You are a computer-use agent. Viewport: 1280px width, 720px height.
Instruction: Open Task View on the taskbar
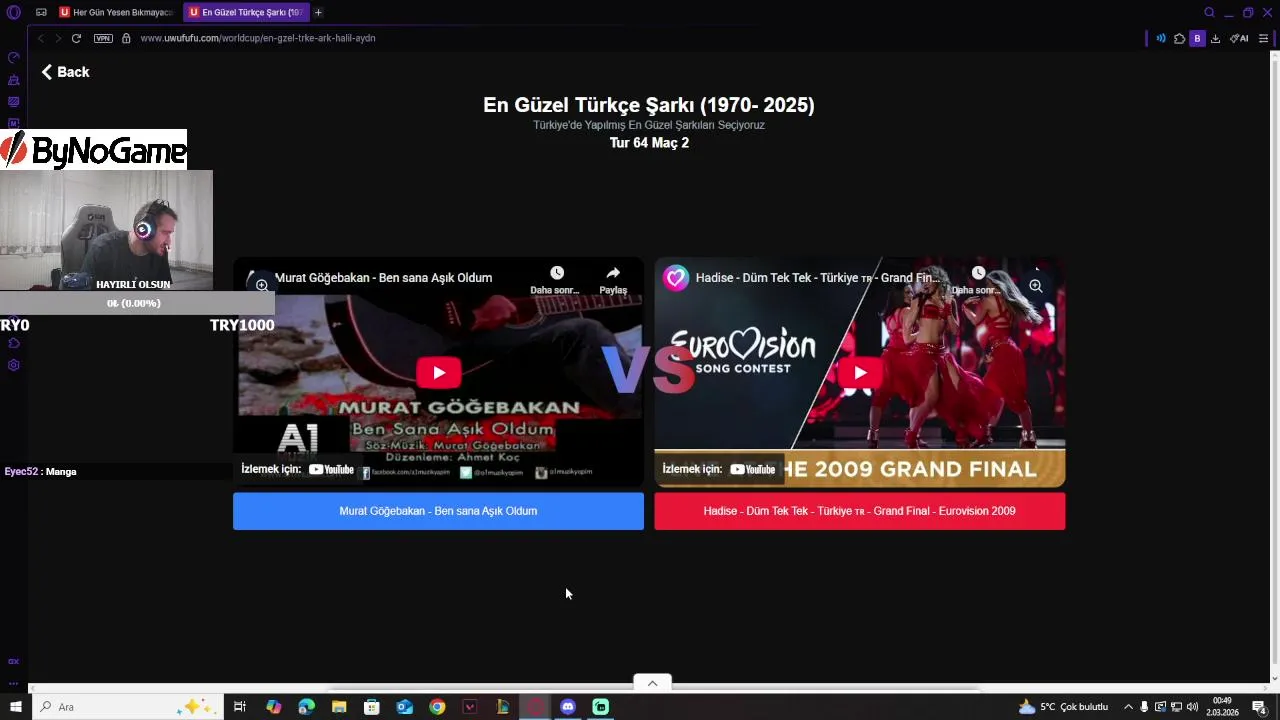(240, 707)
